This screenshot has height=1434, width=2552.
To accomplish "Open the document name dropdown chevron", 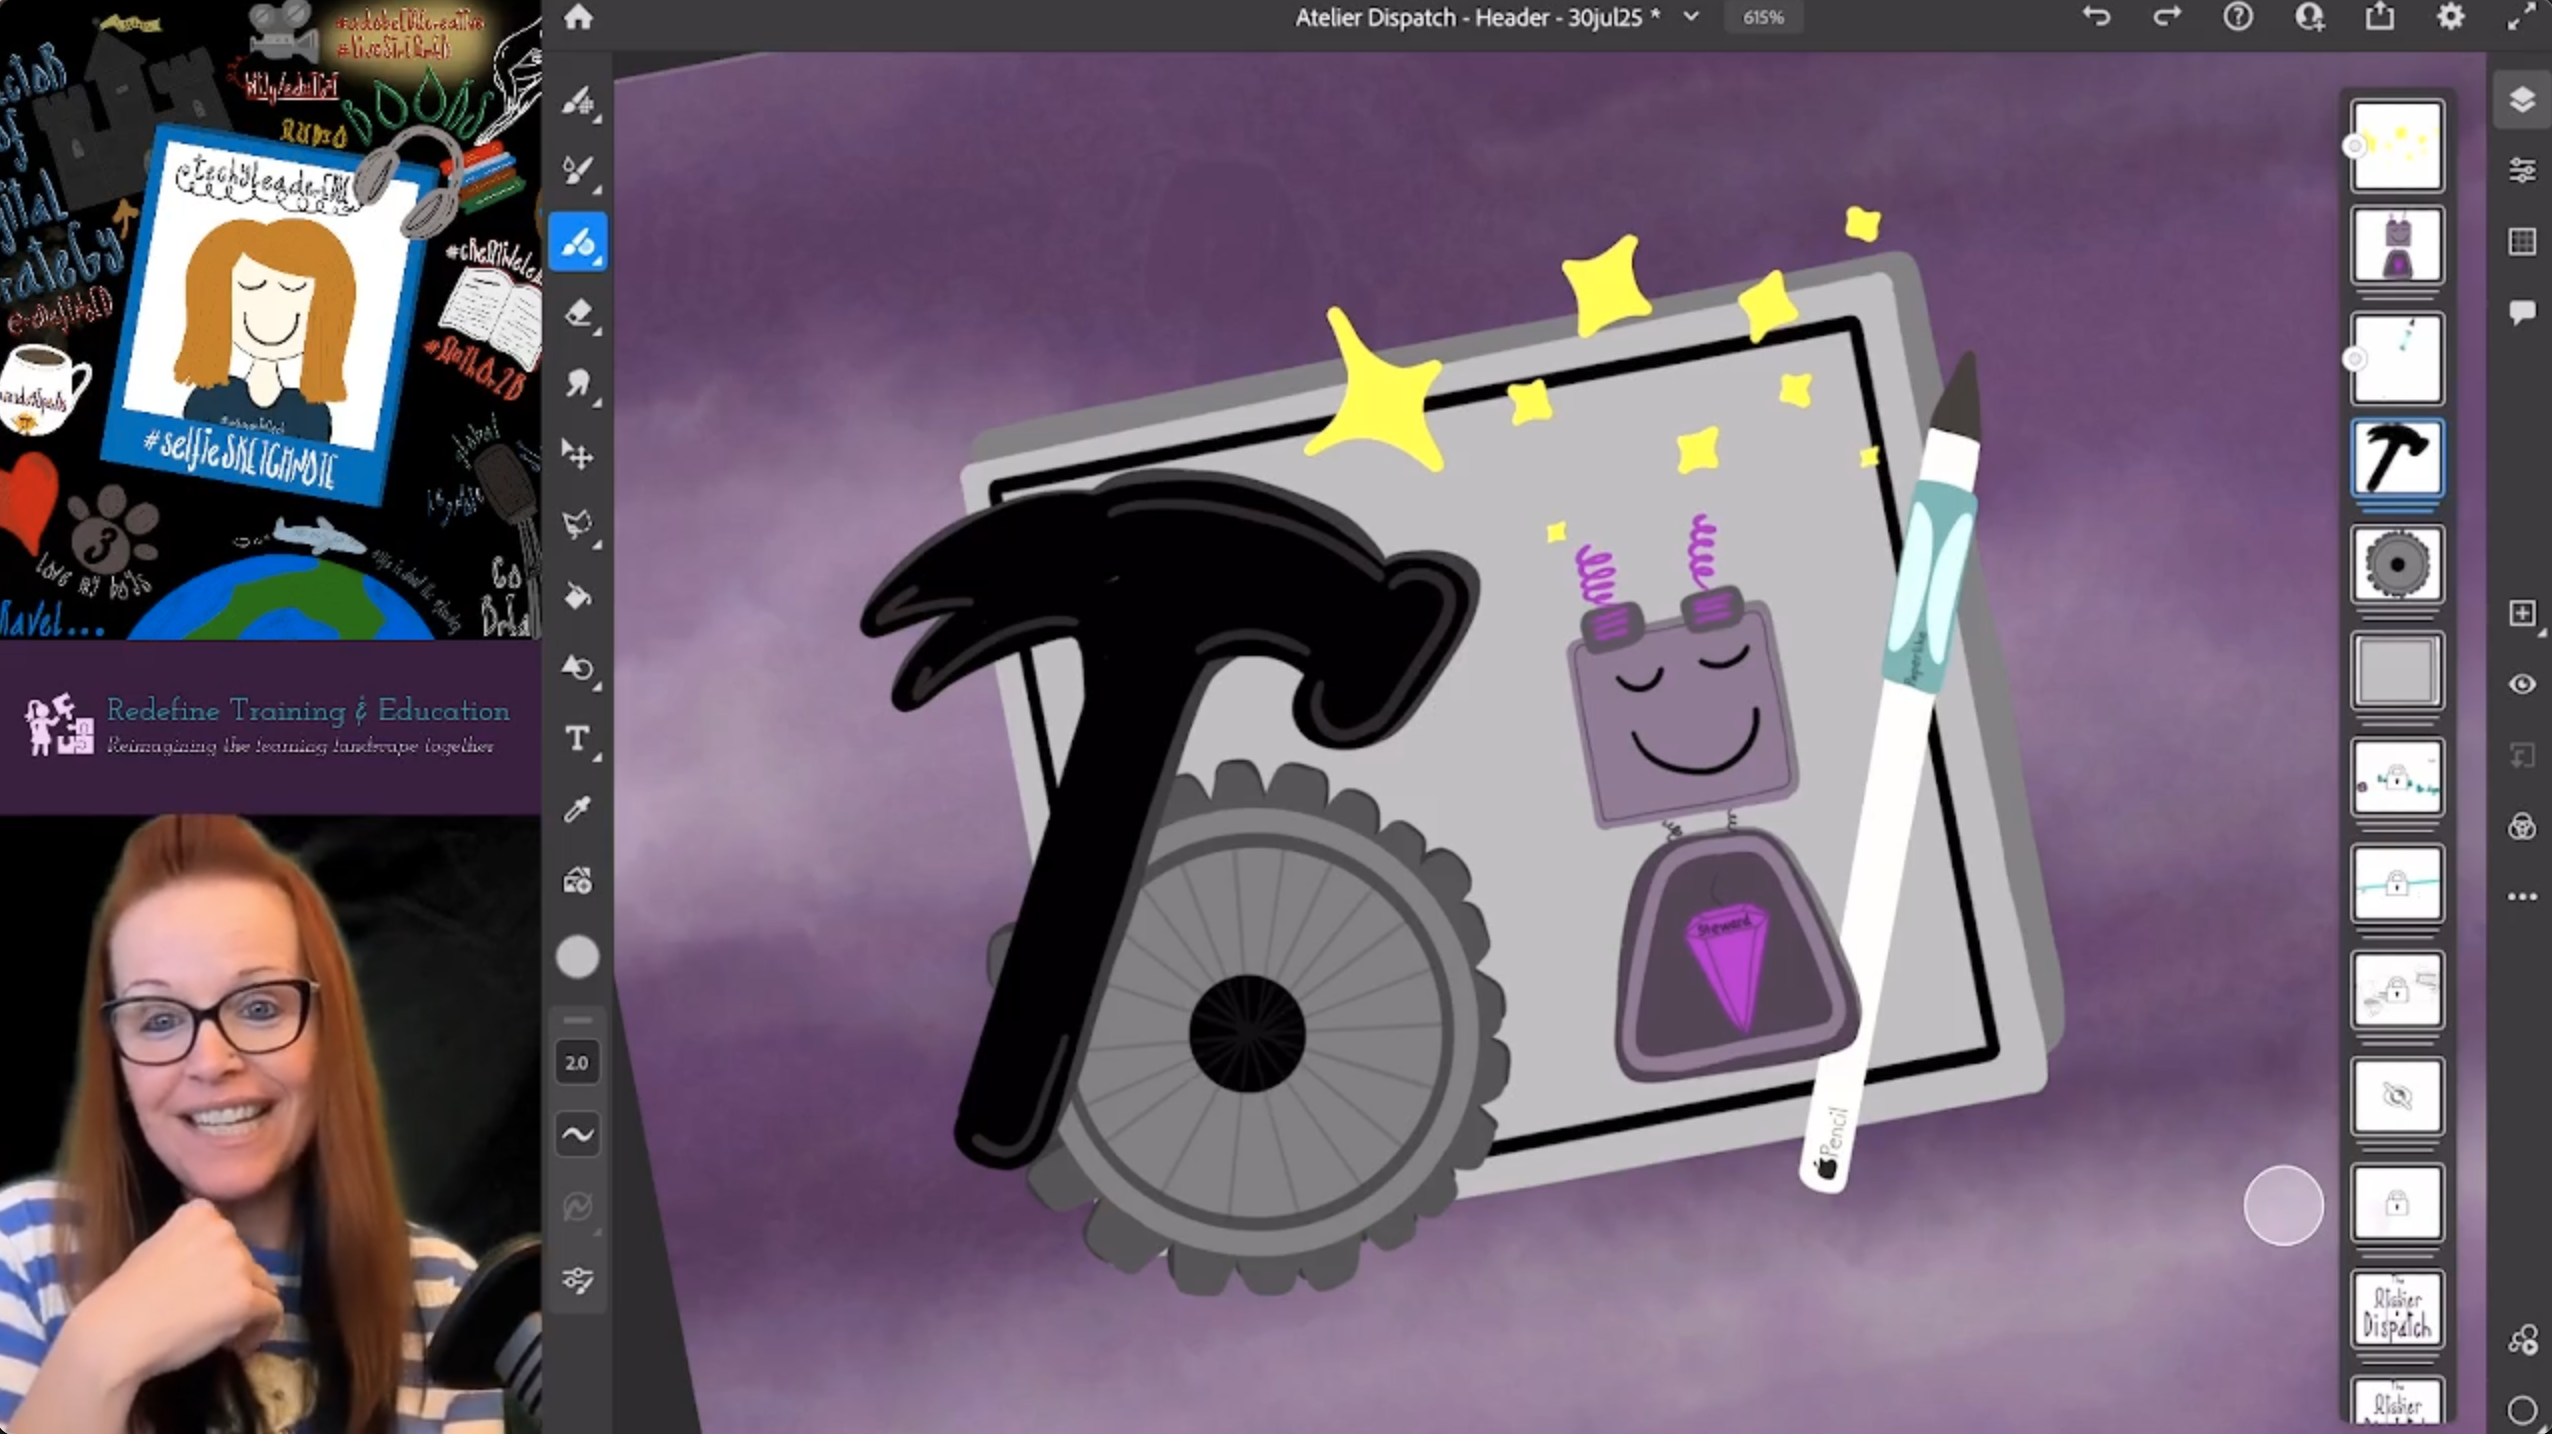I will (1691, 17).
